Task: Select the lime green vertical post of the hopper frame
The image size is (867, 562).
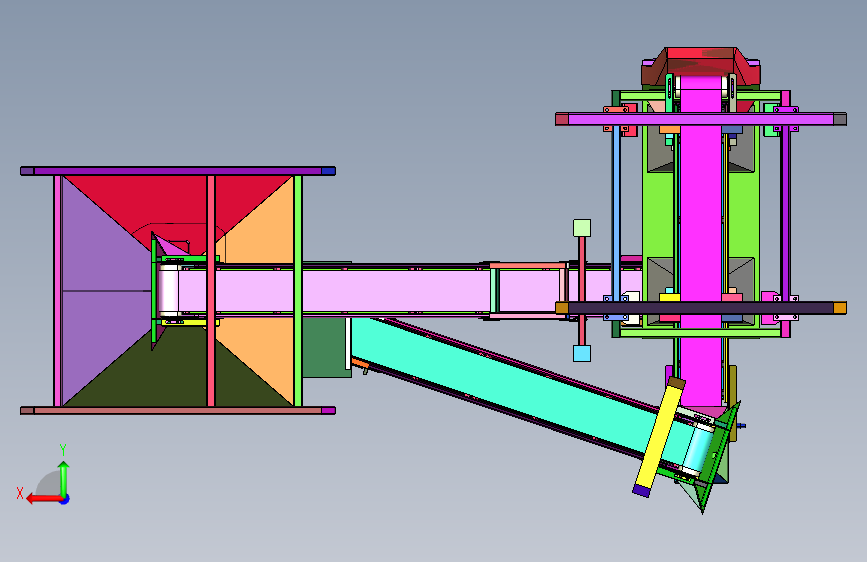Action: coord(298,291)
